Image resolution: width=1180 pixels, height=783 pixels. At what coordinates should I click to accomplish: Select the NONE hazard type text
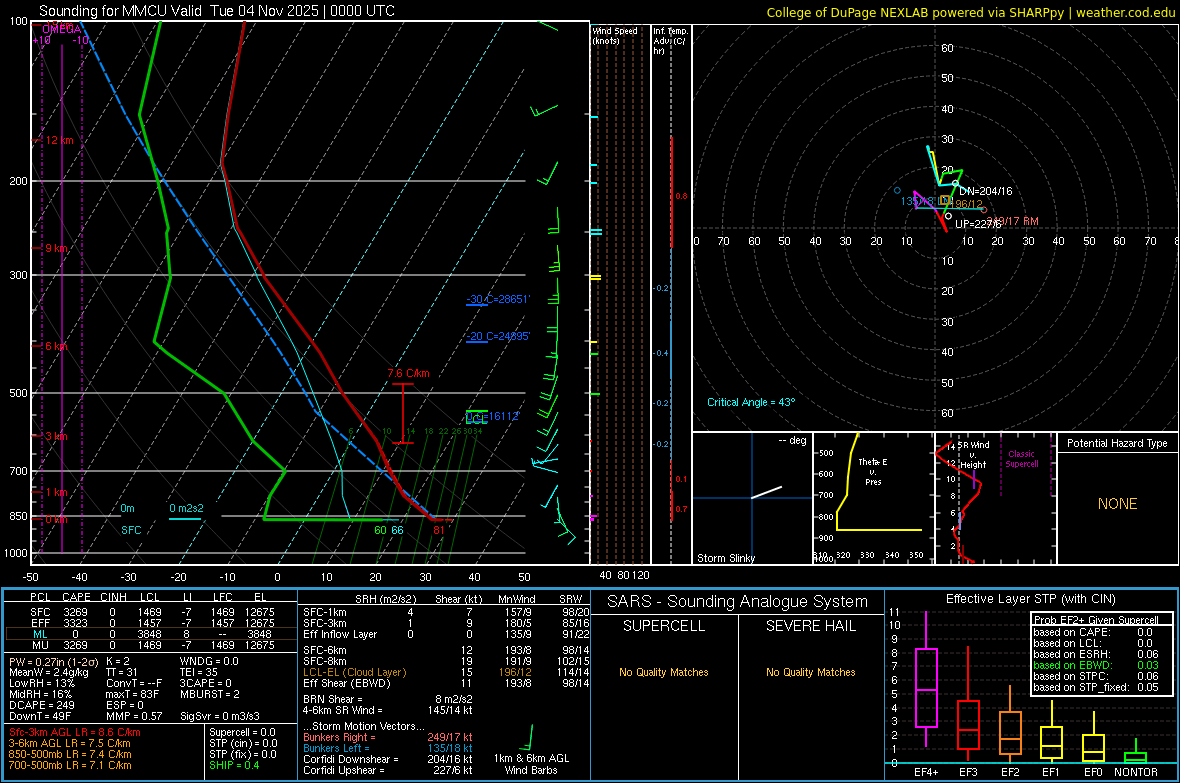(x=1117, y=504)
